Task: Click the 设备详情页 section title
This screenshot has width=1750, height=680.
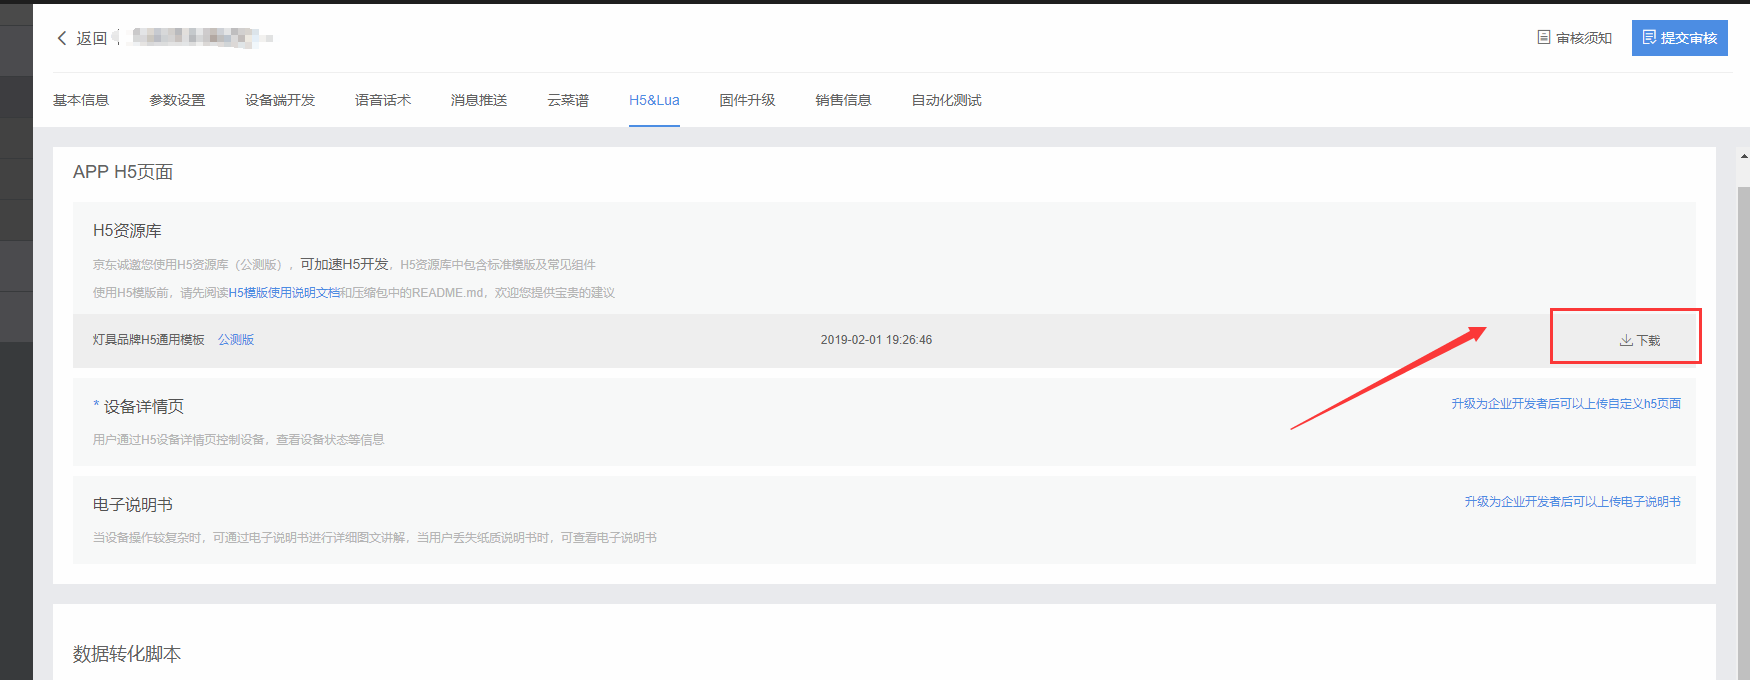Action: click(144, 407)
